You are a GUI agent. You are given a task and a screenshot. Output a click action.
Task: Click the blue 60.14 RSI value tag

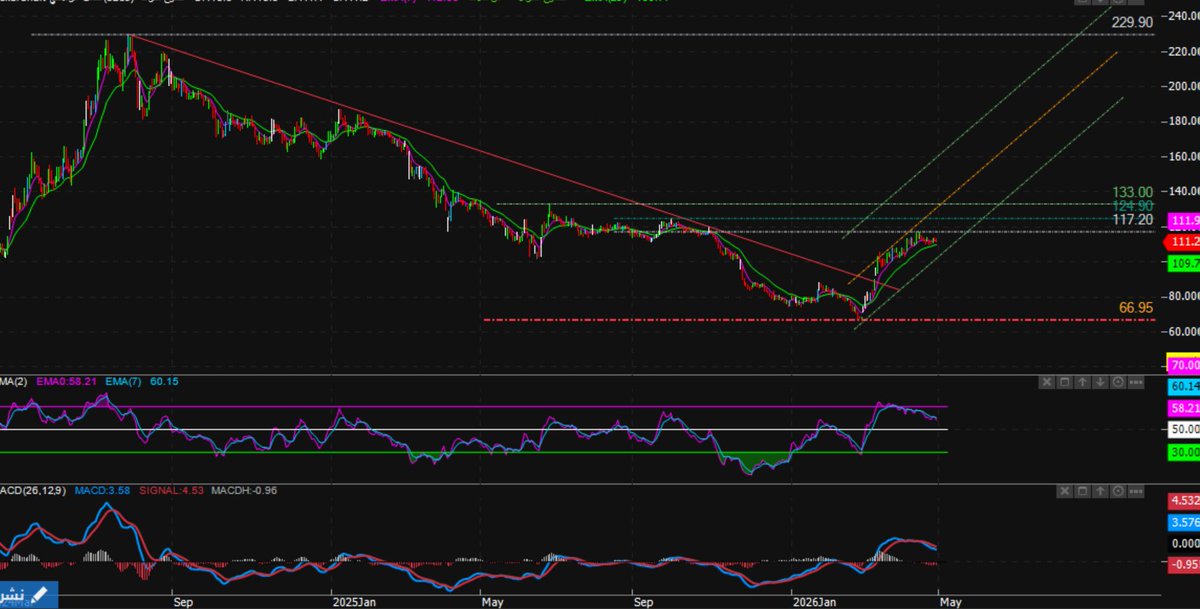tap(1184, 386)
